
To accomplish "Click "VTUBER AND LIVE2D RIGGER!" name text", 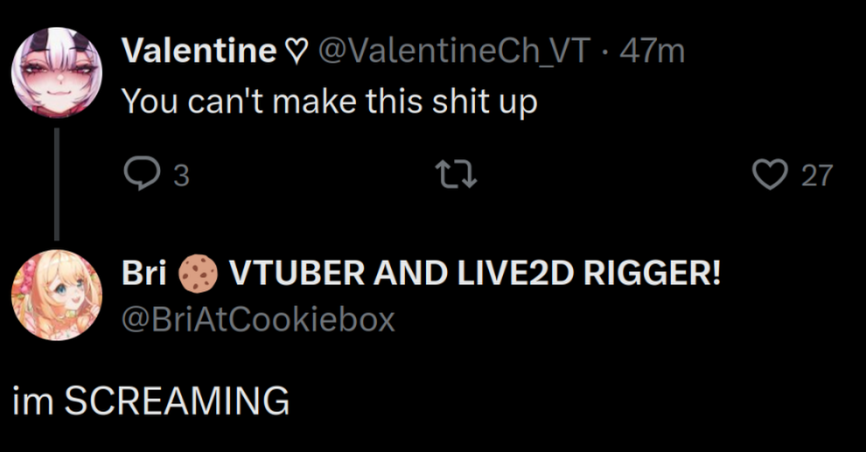I will 475,273.
